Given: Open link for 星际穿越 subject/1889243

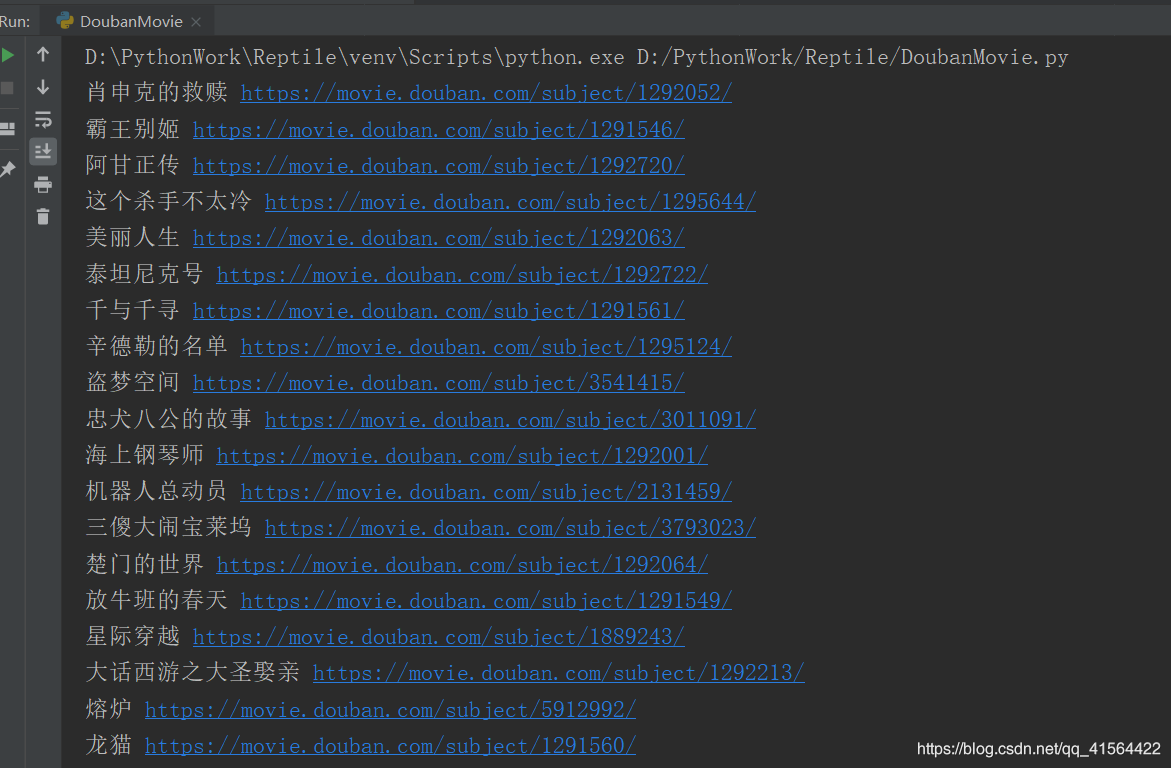Looking at the screenshot, I should click(x=438, y=637).
